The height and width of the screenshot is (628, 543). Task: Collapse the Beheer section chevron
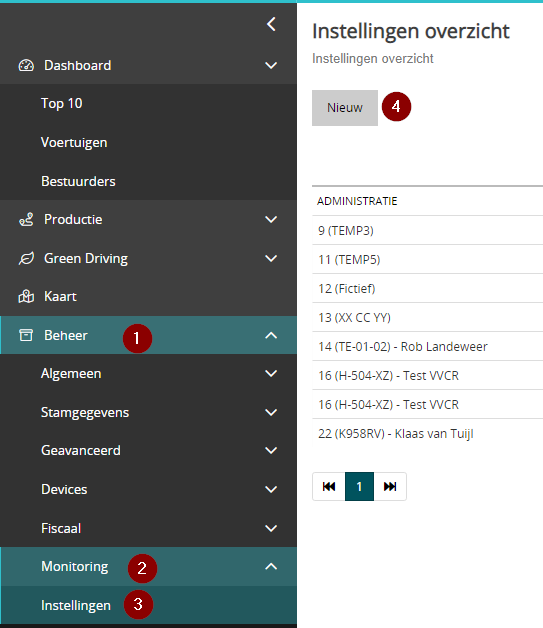point(271,335)
